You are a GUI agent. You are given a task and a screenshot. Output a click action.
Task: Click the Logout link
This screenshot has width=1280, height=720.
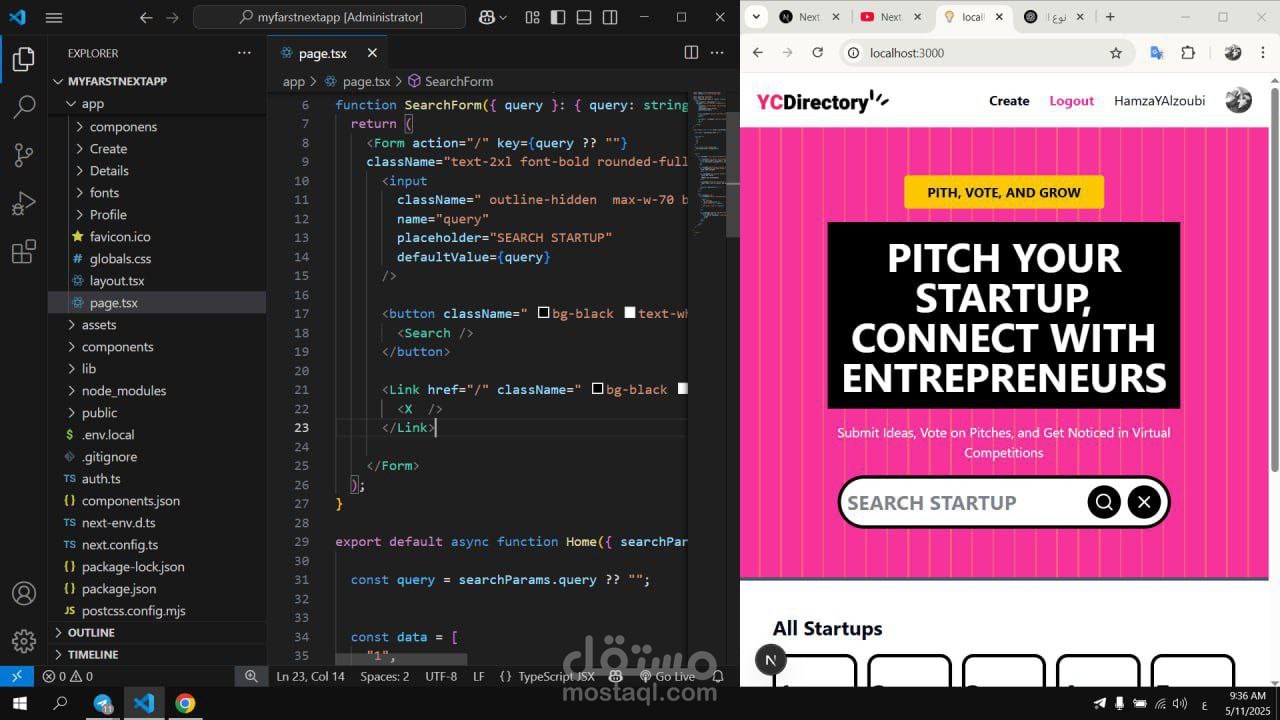pos(1071,101)
